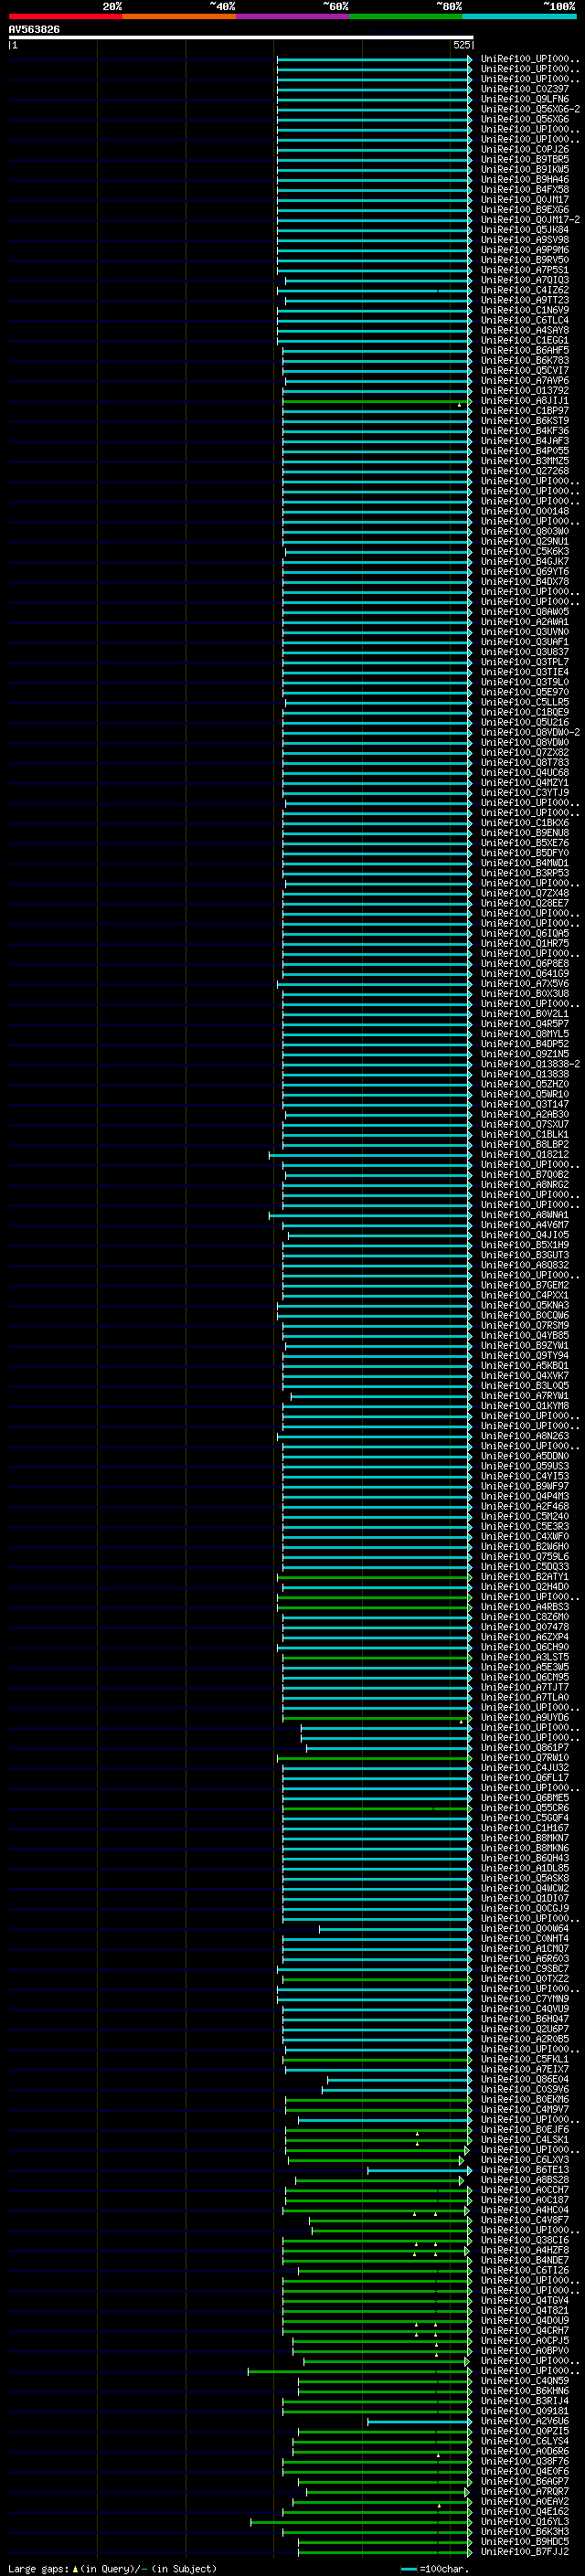Open hit UniRef100_C0PJ26
The image size is (585, 2576).
[x=525, y=150]
